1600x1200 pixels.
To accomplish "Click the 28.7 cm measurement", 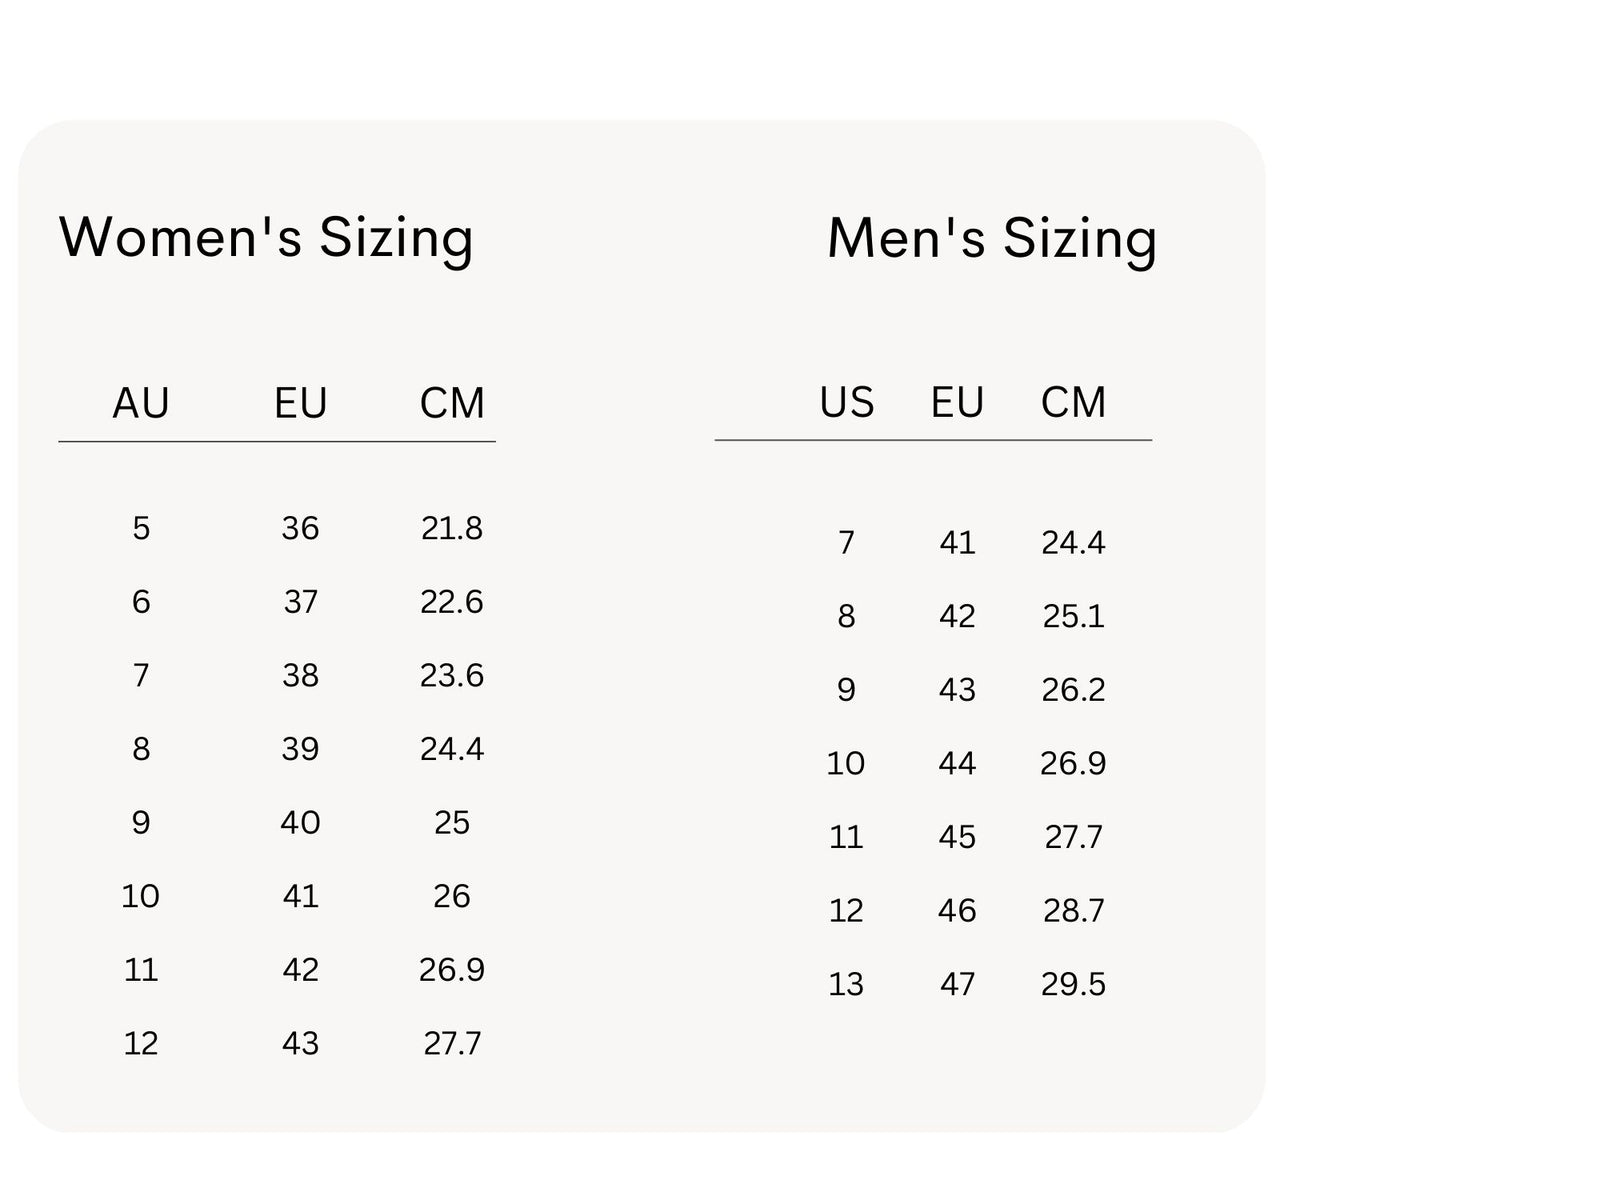I will [1073, 910].
